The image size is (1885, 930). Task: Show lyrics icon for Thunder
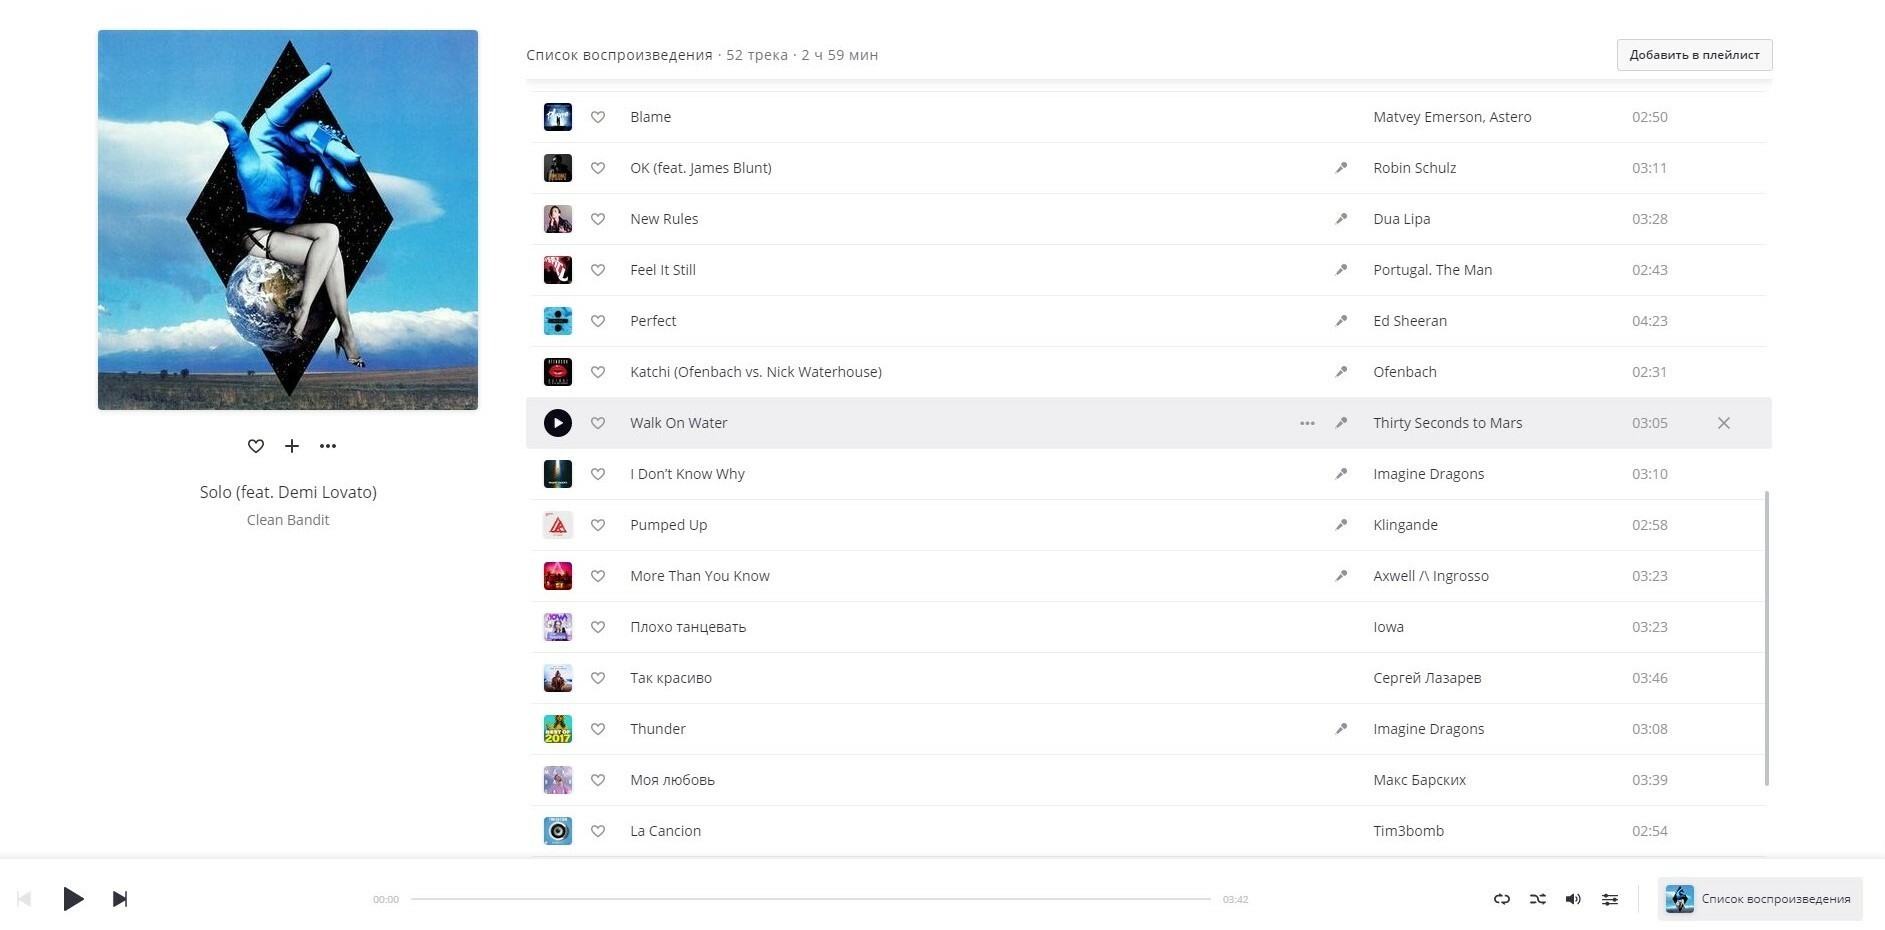click(x=1341, y=729)
